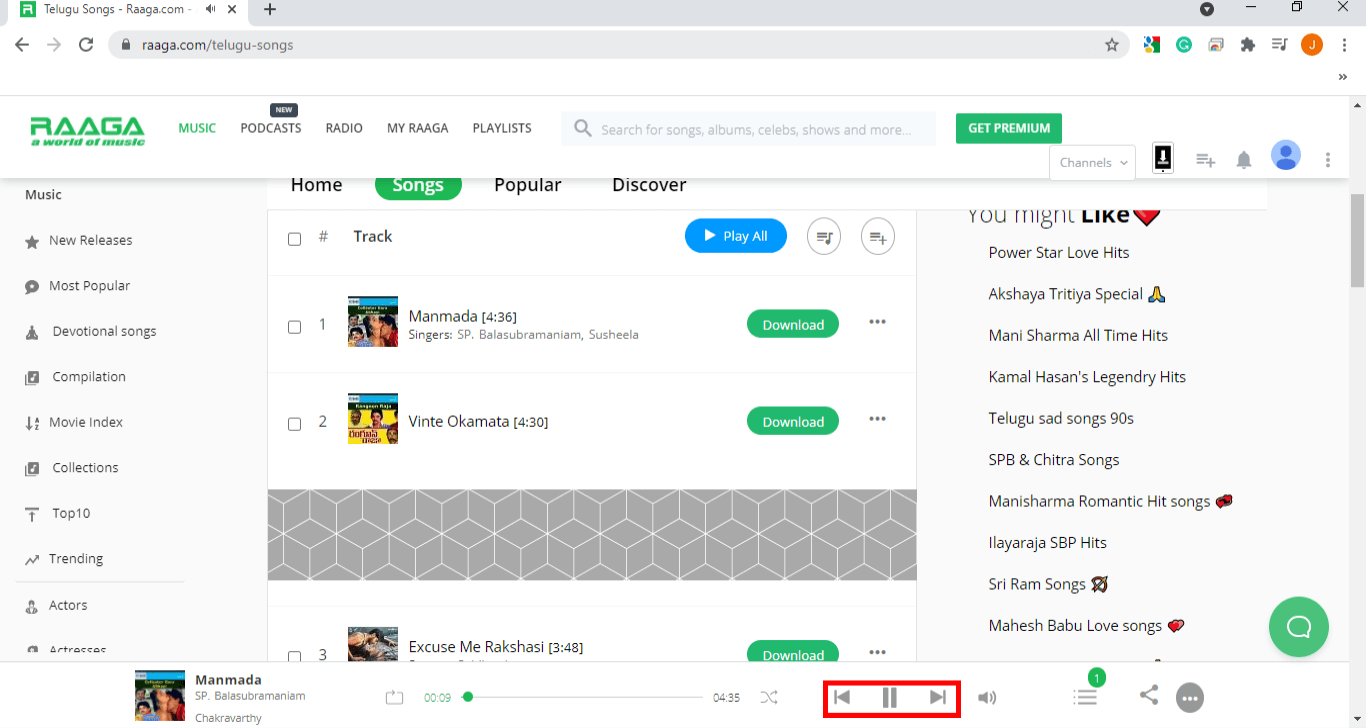Open notifications bell icon in header
The image size is (1366, 728).
(x=1244, y=160)
